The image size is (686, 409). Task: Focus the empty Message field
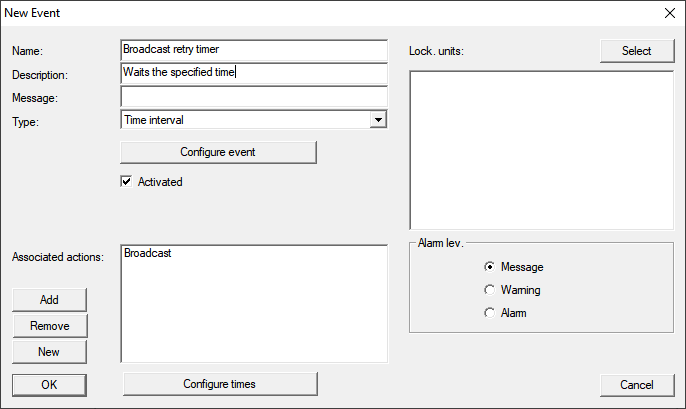click(x=252, y=97)
